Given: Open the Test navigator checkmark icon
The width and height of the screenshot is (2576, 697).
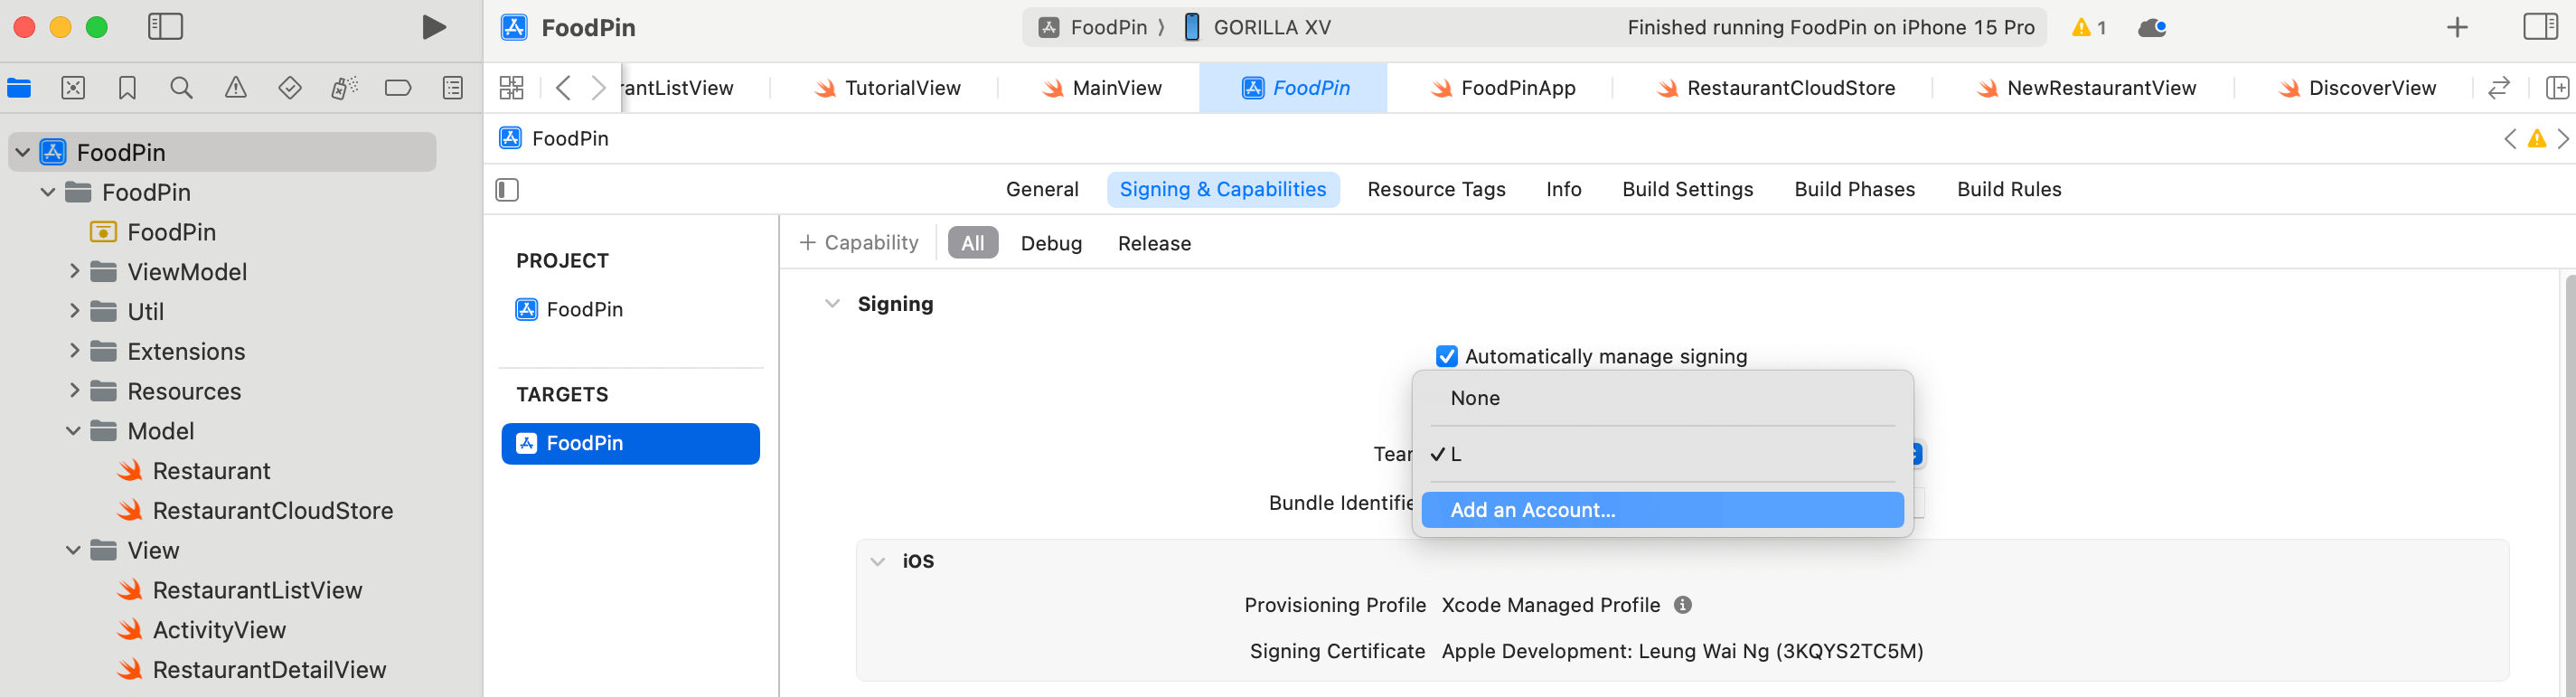Looking at the screenshot, I should click(x=289, y=87).
